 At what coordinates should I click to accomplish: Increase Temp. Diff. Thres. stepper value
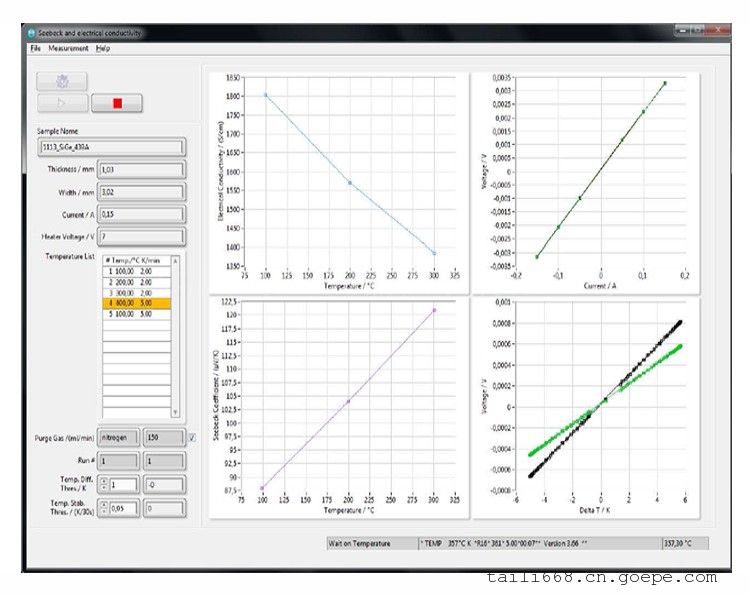[x=103, y=480]
